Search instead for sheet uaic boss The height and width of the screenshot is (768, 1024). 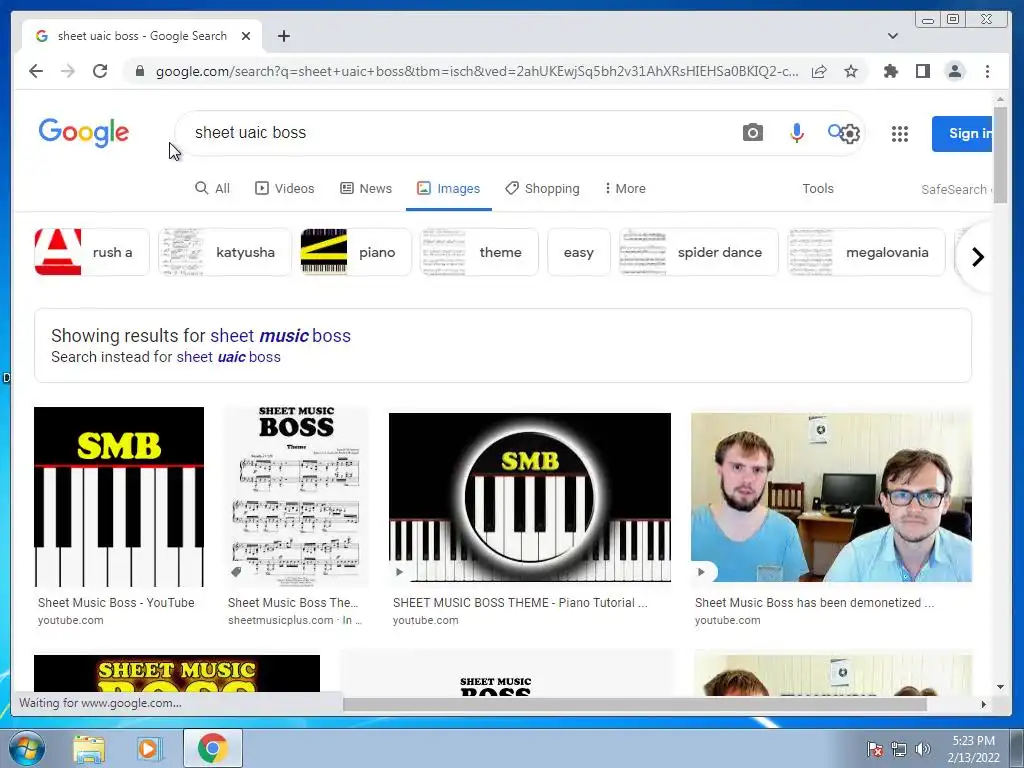(229, 357)
